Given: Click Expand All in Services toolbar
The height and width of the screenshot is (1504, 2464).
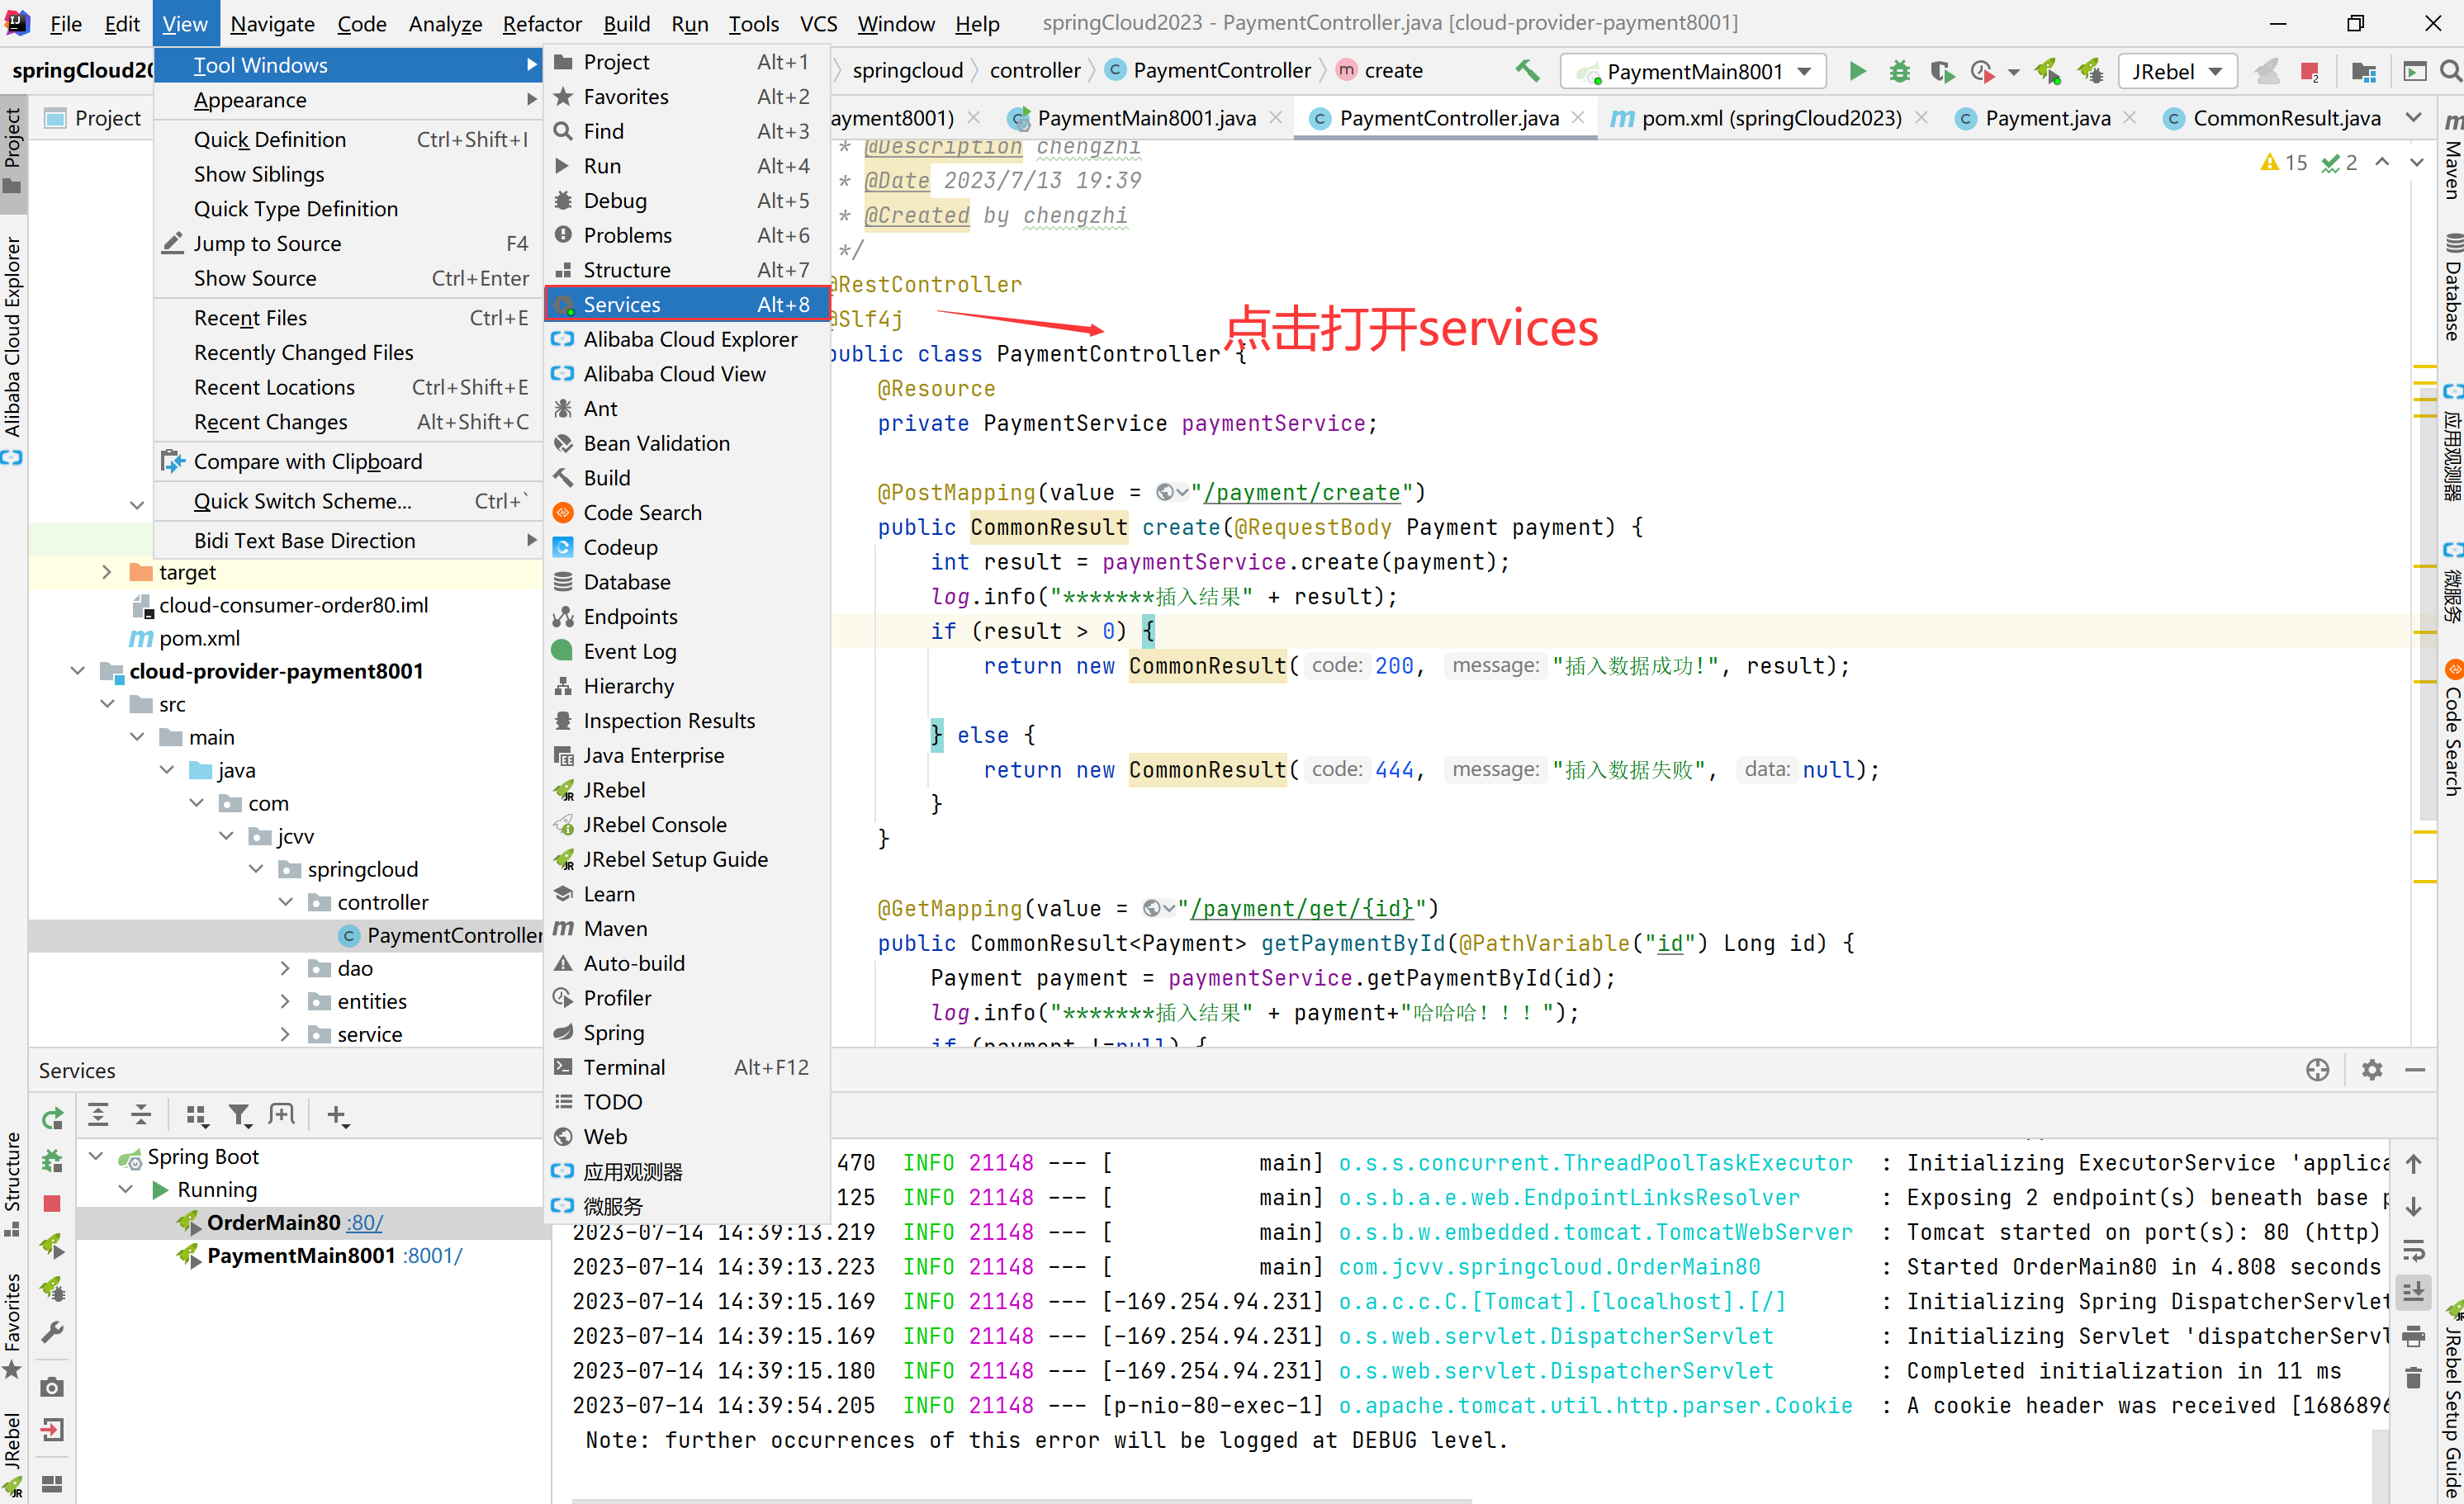Looking at the screenshot, I should (x=98, y=1114).
